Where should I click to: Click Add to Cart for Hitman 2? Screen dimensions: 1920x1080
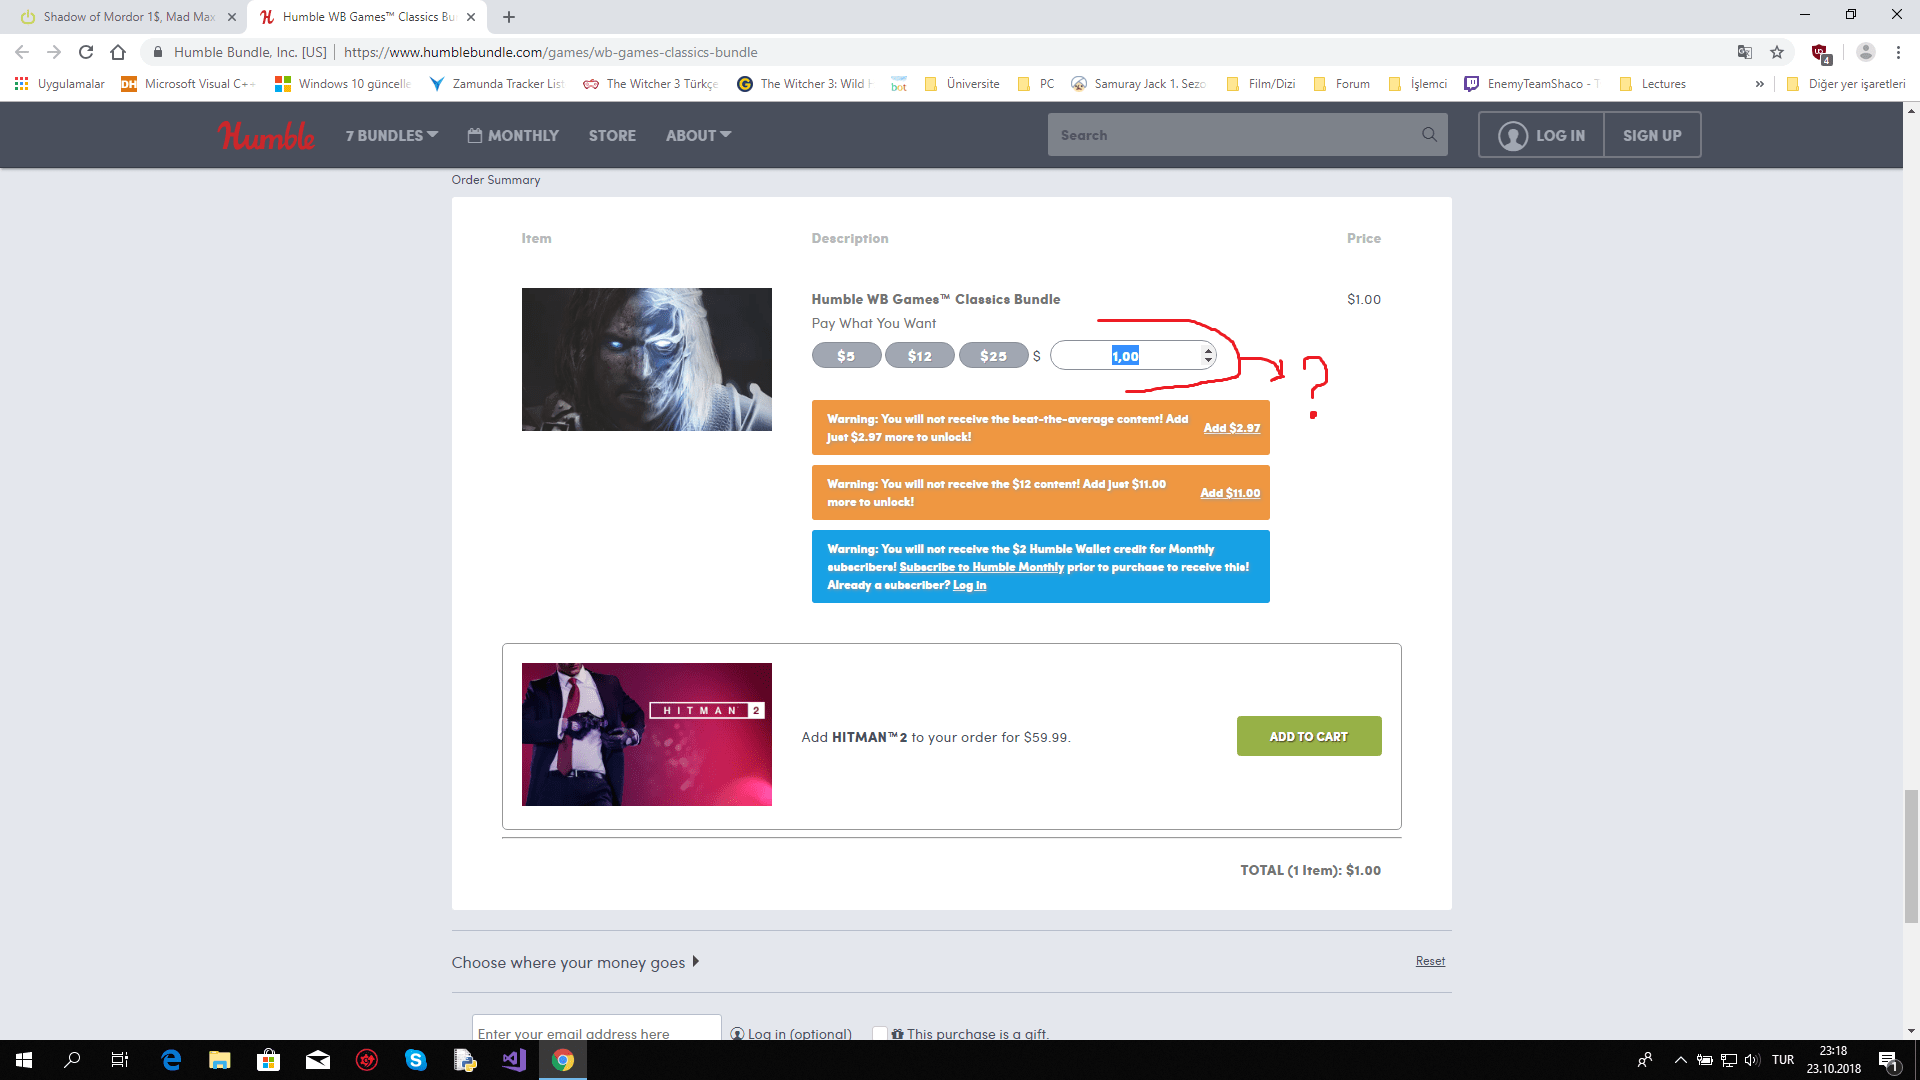[x=1308, y=736]
